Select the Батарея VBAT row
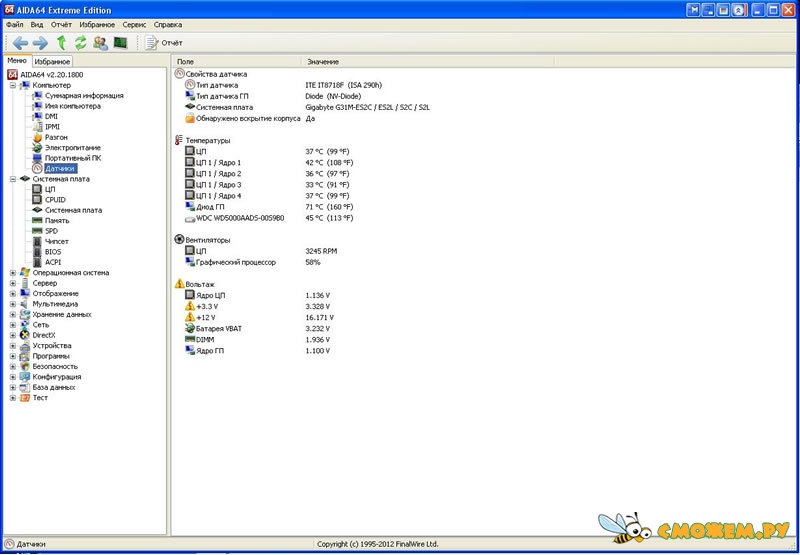The image size is (800, 555). point(257,329)
